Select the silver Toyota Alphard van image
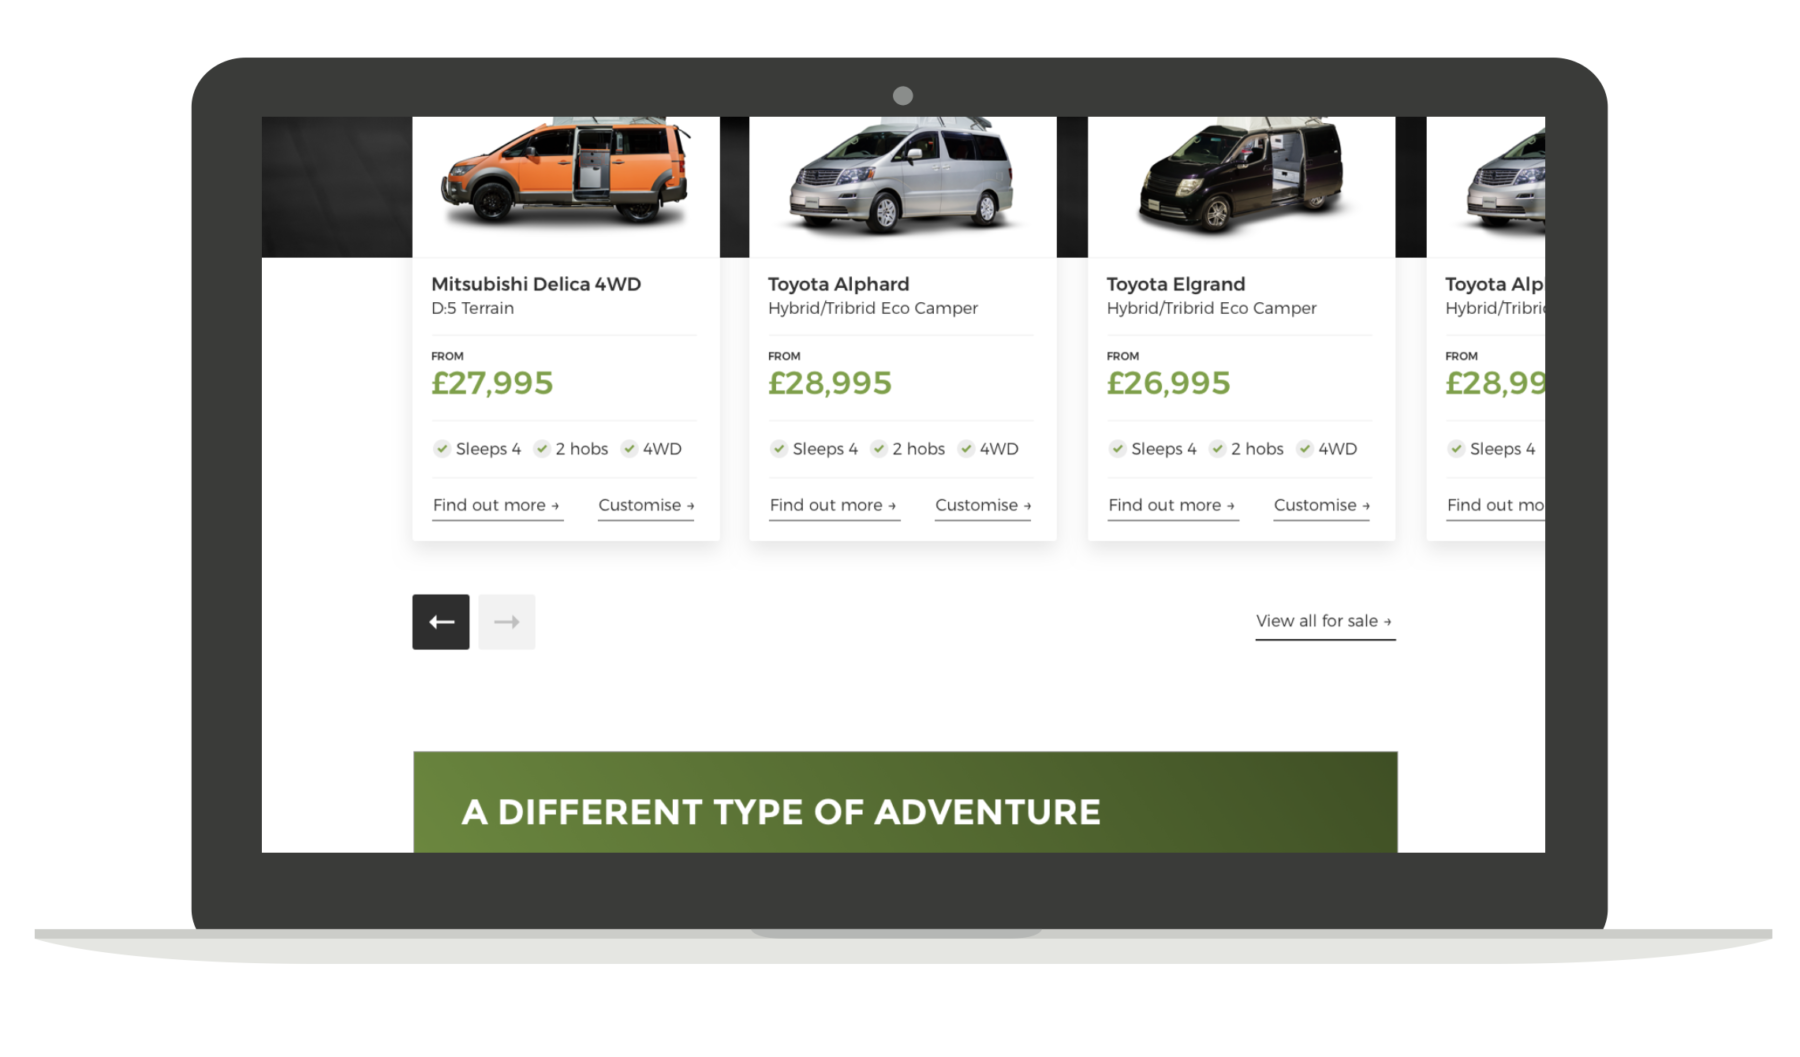The image size is (1800, 1057). point(903,175)
